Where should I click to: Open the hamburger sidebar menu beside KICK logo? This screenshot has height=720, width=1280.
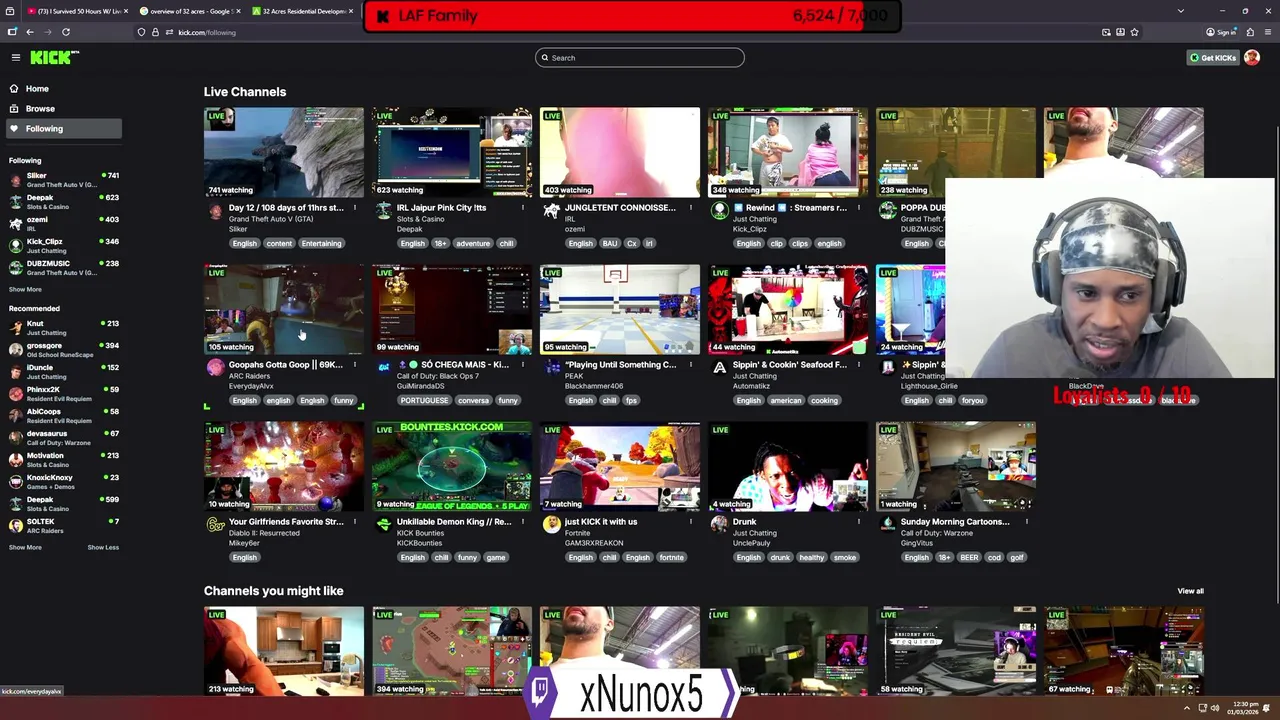[15, 58]
